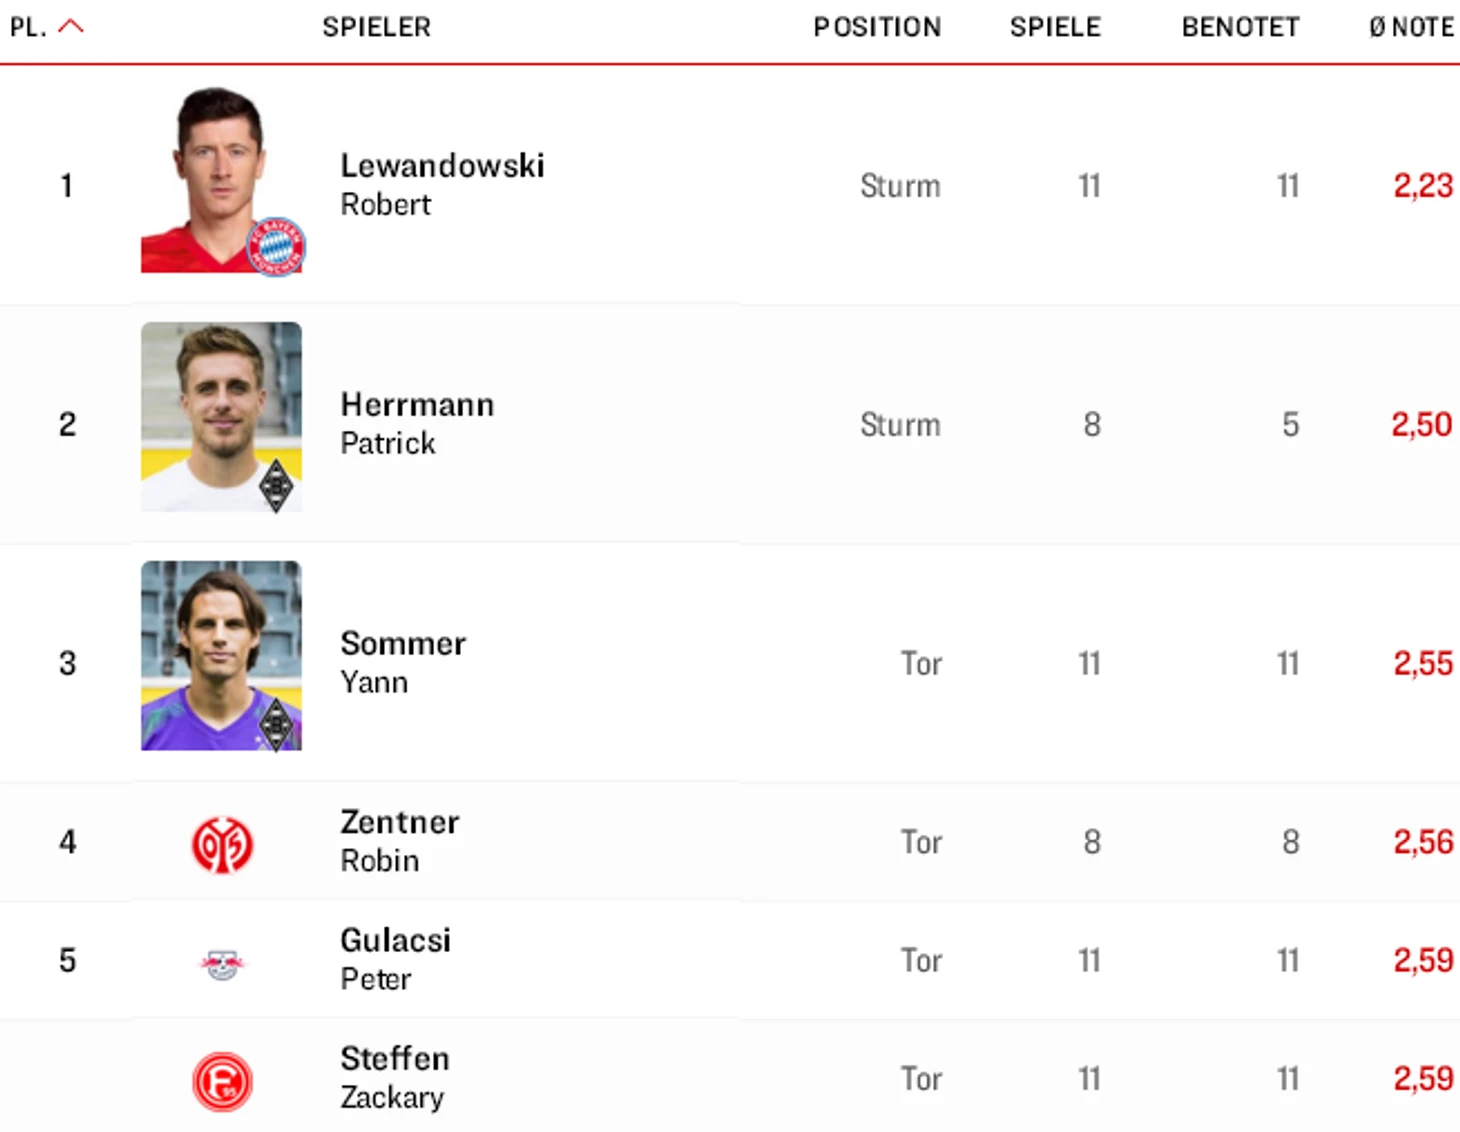Open Steffen Zackary player profile link
This screenshot has height=1132, width=1460.
(395, 1077)
